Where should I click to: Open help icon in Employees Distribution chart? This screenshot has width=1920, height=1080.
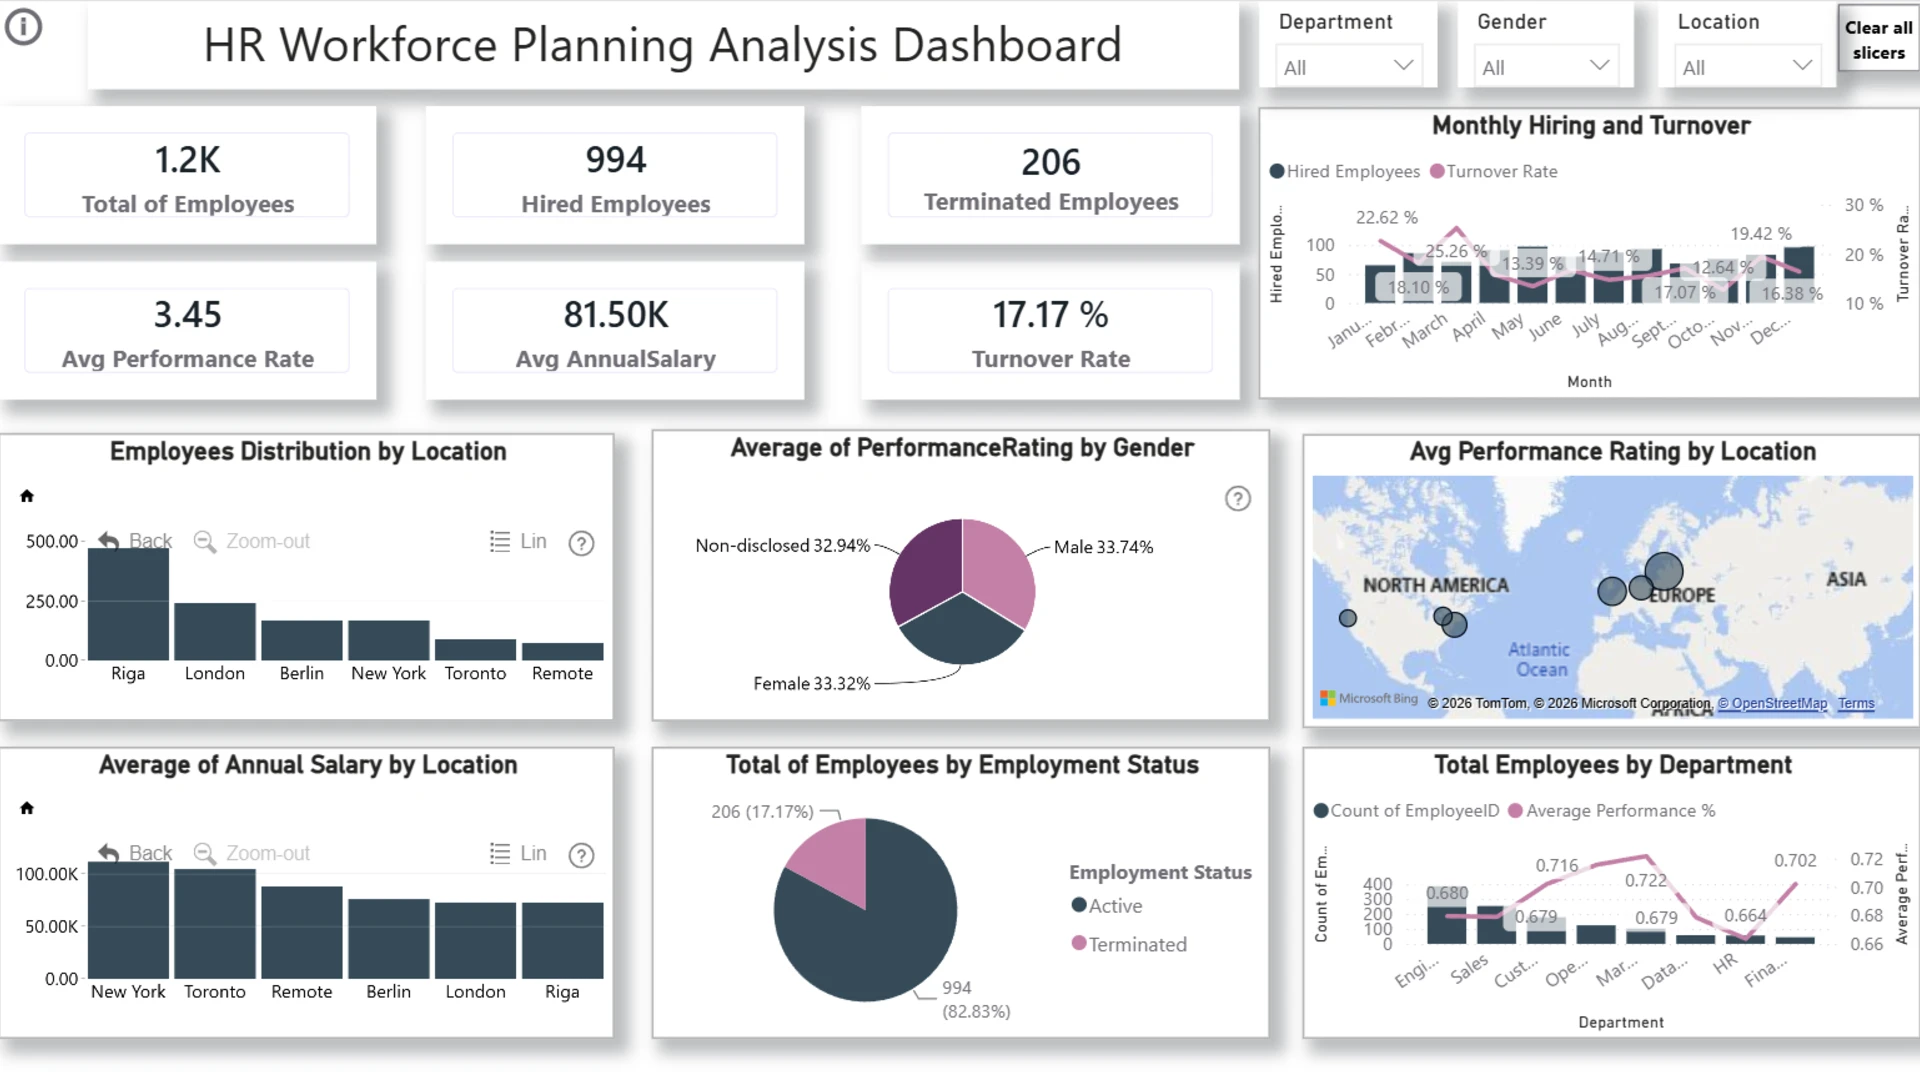click(x=581, y=543)
